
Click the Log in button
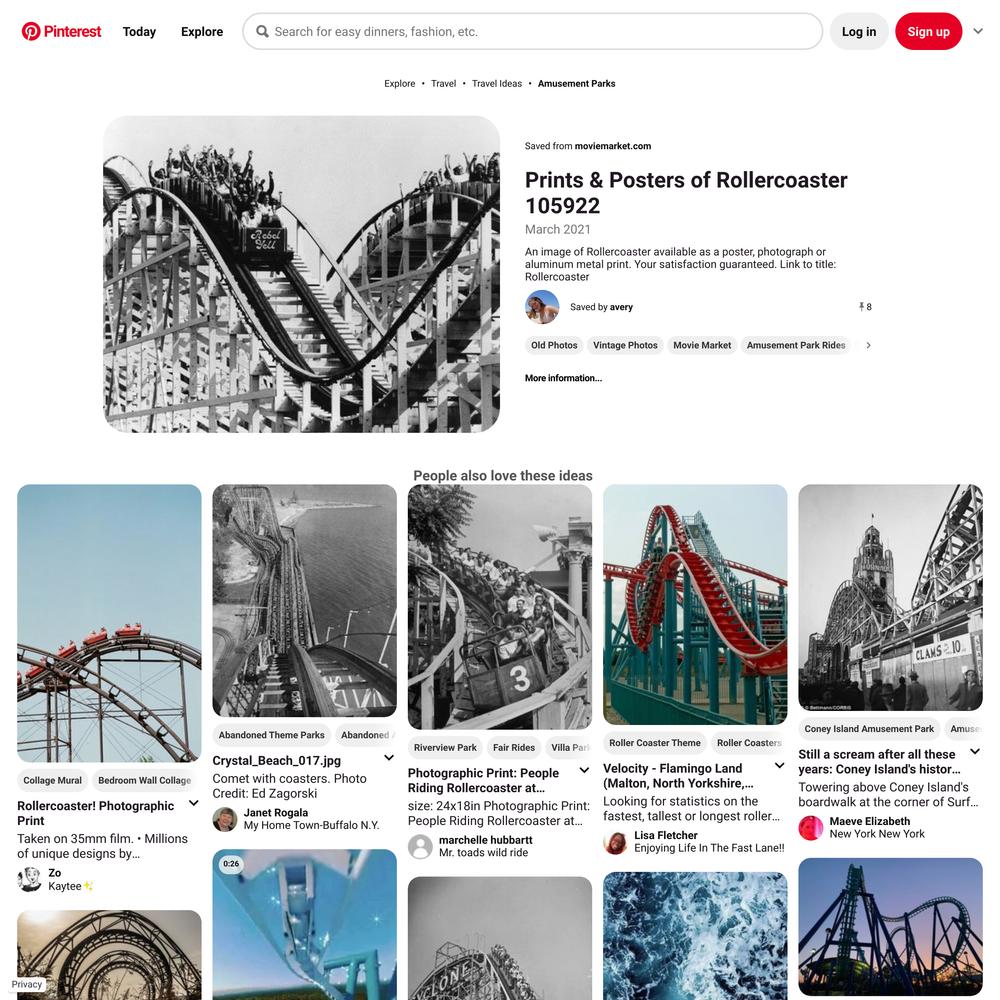coord(859,31)
